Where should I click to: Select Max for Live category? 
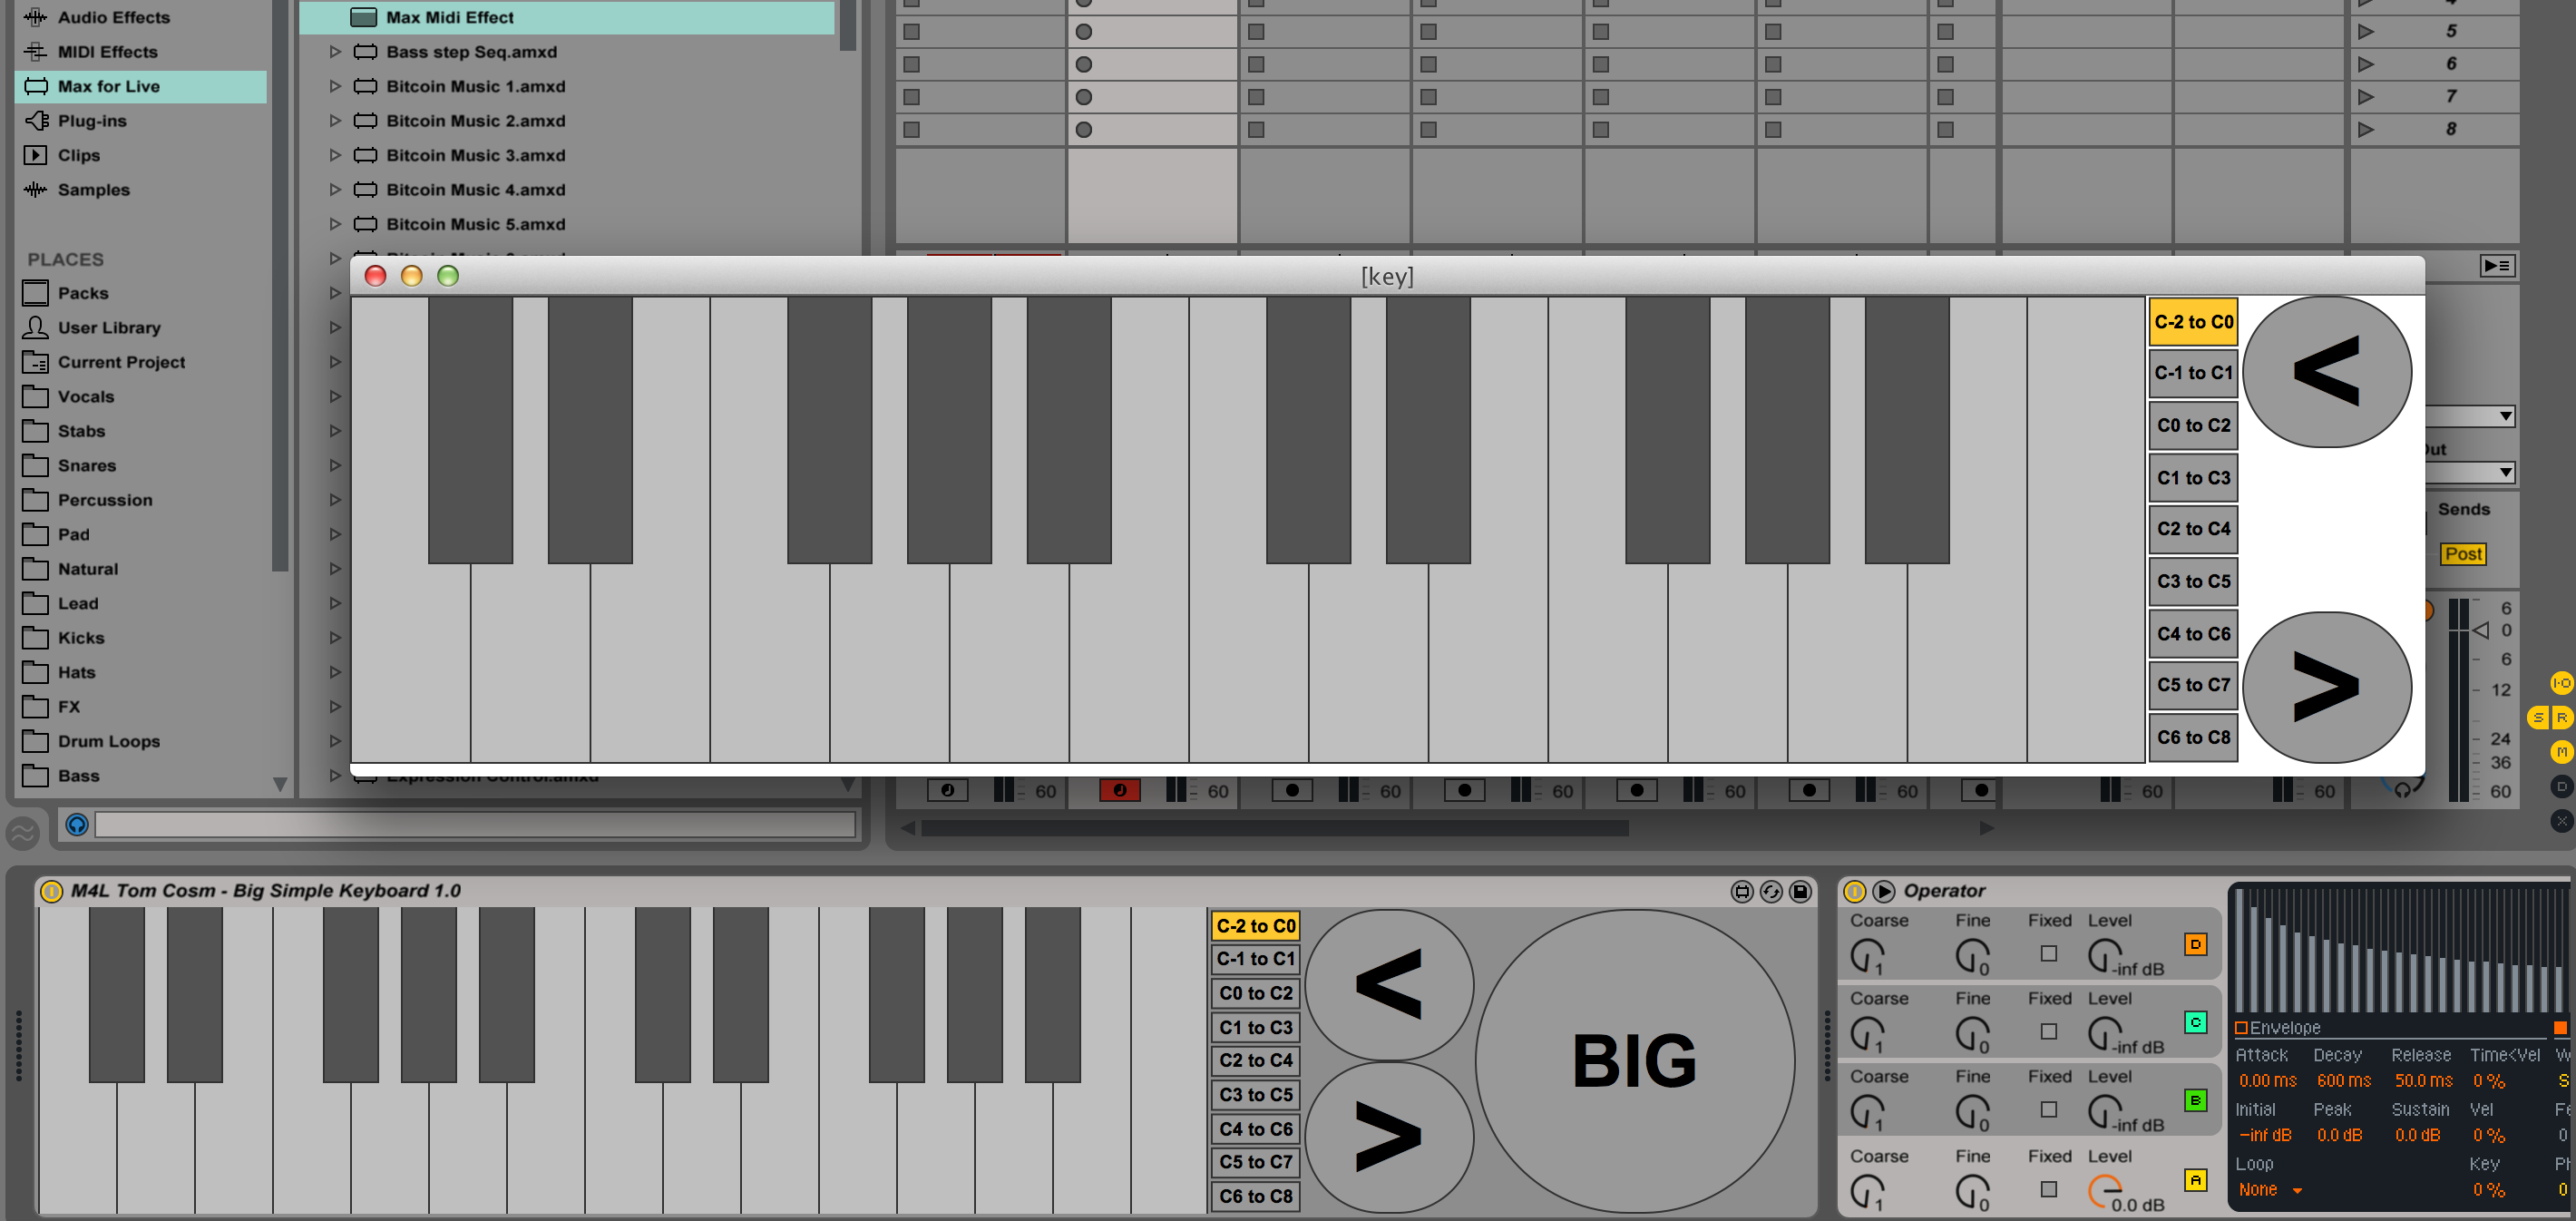click(x=108, y=87)
